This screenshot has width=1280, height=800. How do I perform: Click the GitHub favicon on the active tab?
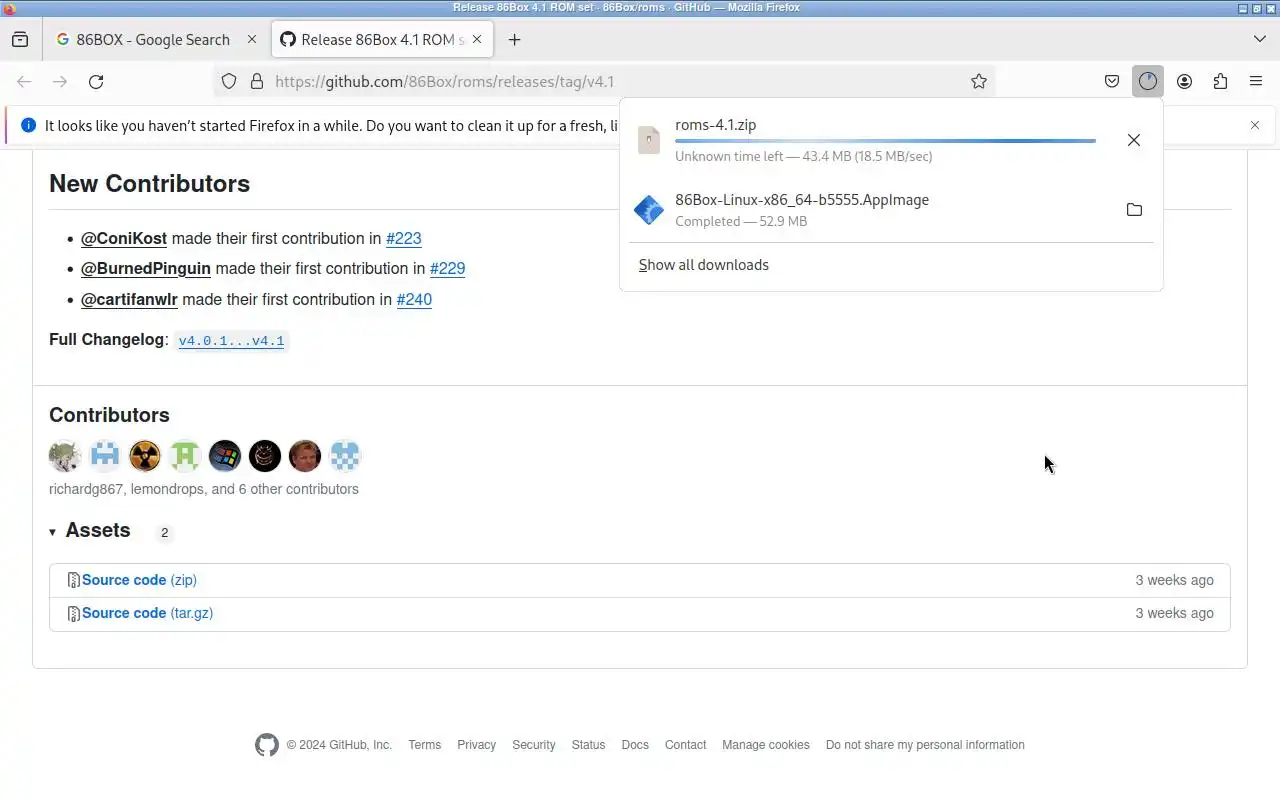288,40
